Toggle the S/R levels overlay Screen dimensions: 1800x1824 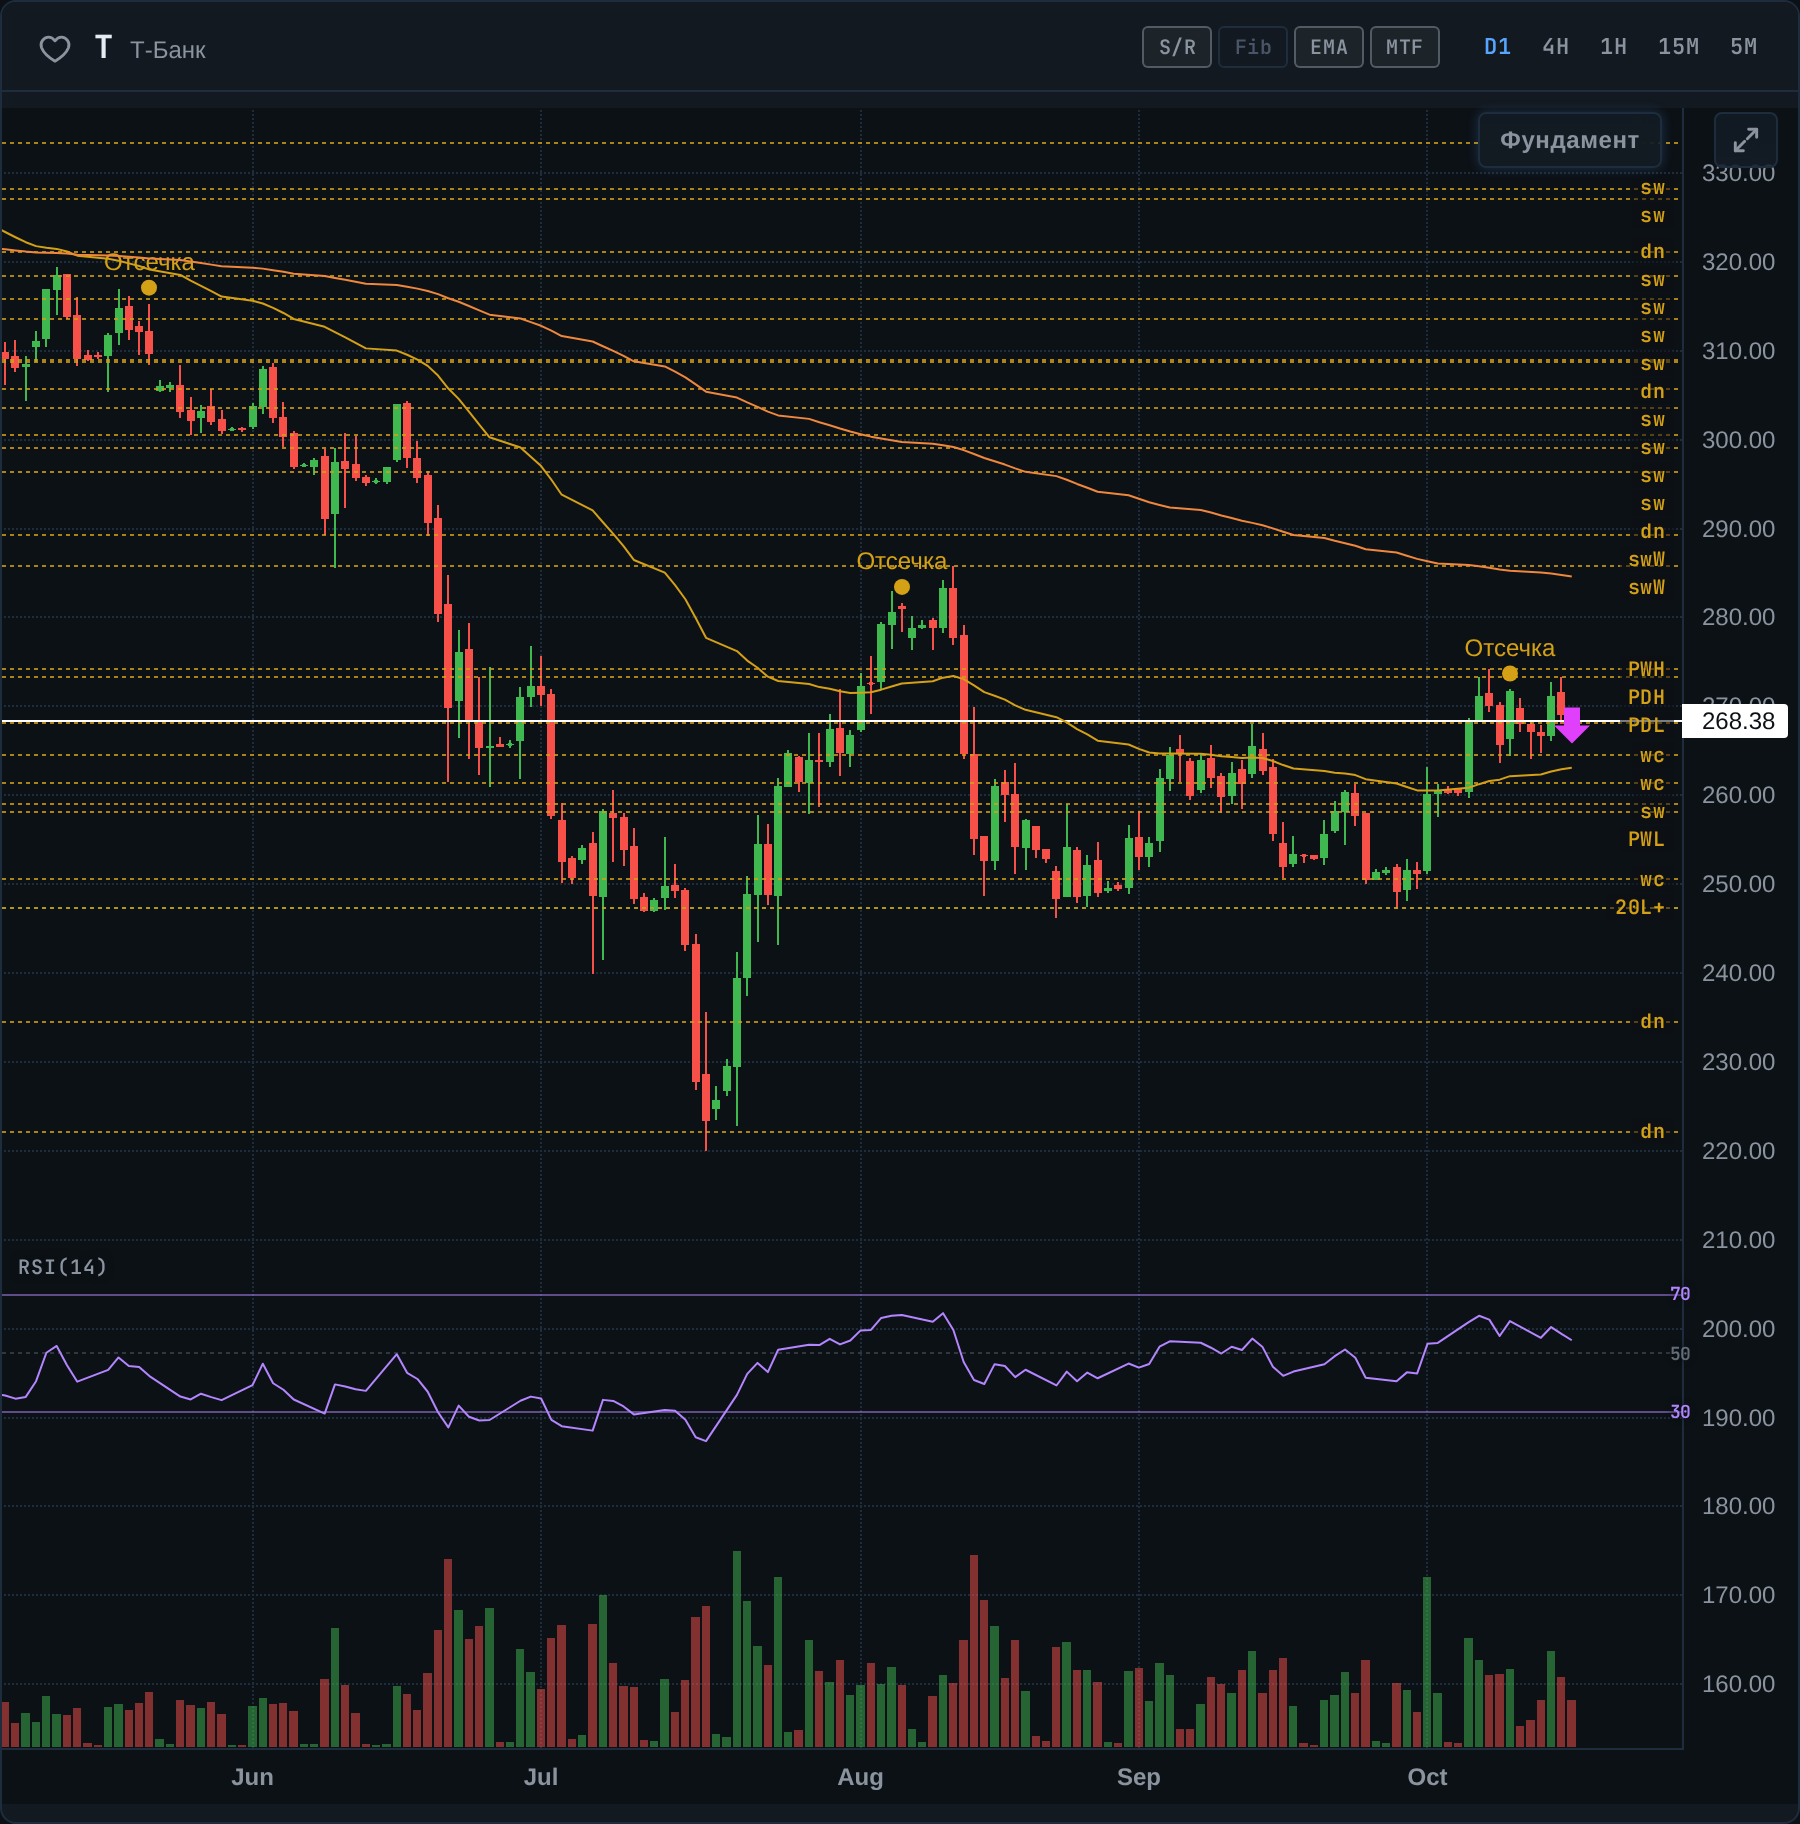1177,47
